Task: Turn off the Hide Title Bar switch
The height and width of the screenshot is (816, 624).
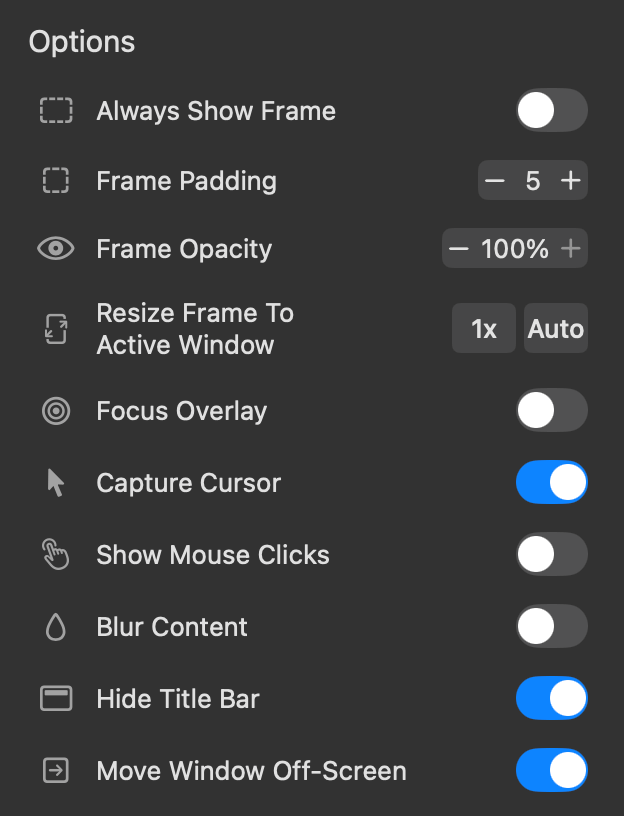Action: 551,698
